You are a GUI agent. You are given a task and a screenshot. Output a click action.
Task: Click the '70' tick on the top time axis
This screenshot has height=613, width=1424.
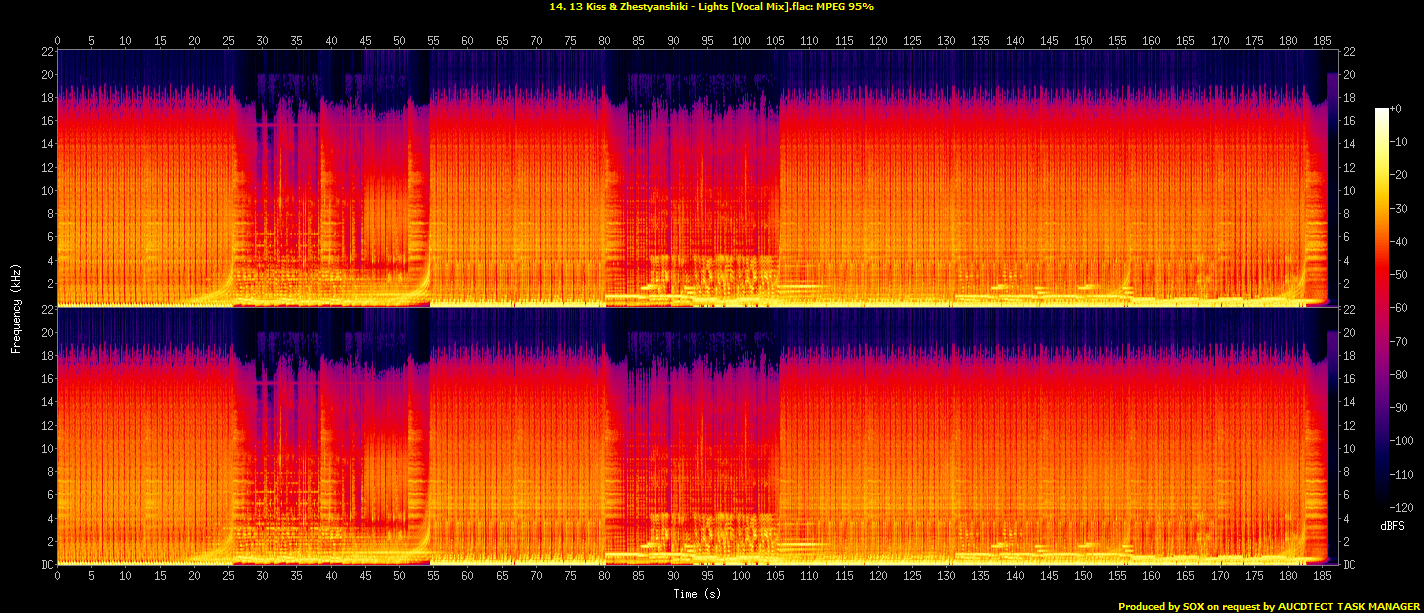coord(536,41)
